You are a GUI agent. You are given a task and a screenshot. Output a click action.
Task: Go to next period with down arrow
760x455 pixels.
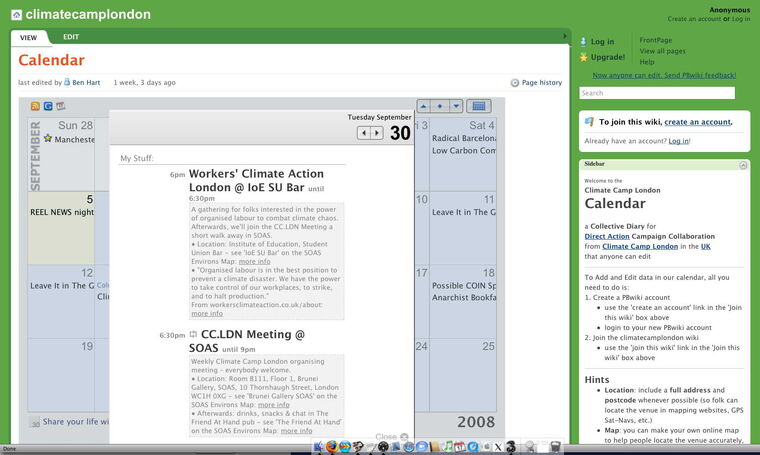tap(456, 106)
